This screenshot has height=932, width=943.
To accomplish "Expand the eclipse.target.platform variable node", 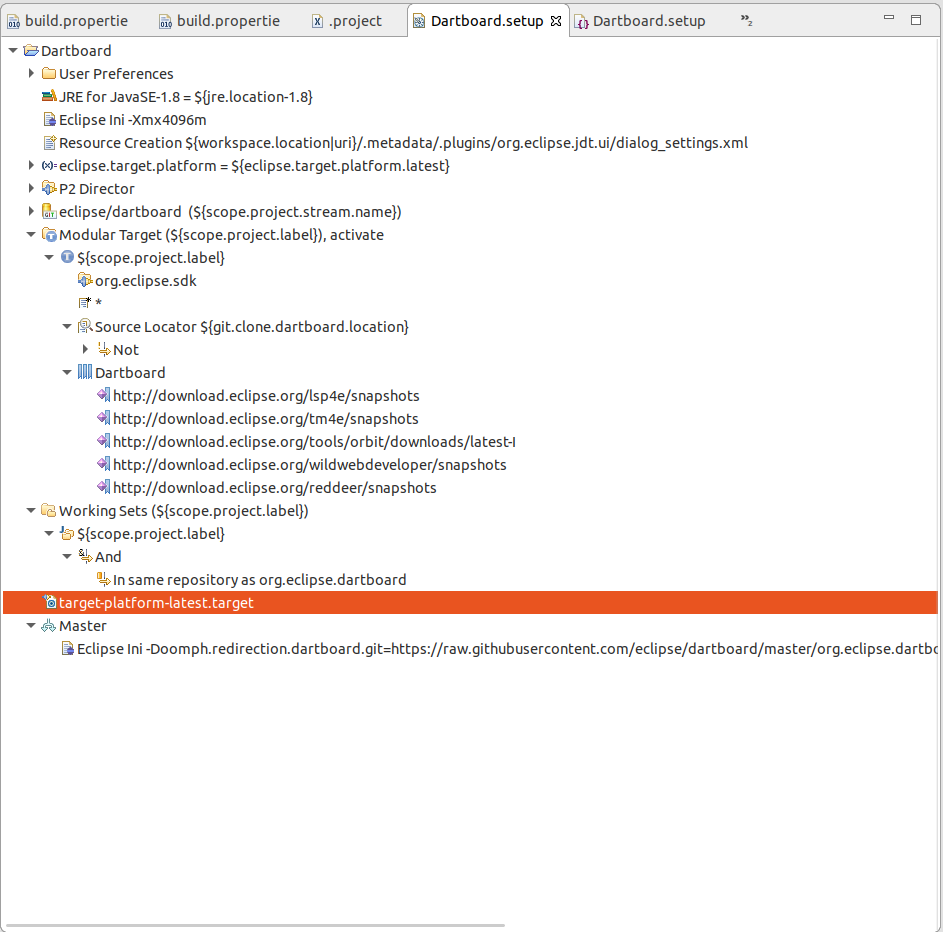I will pyautogui.click(x=31, y=165).
